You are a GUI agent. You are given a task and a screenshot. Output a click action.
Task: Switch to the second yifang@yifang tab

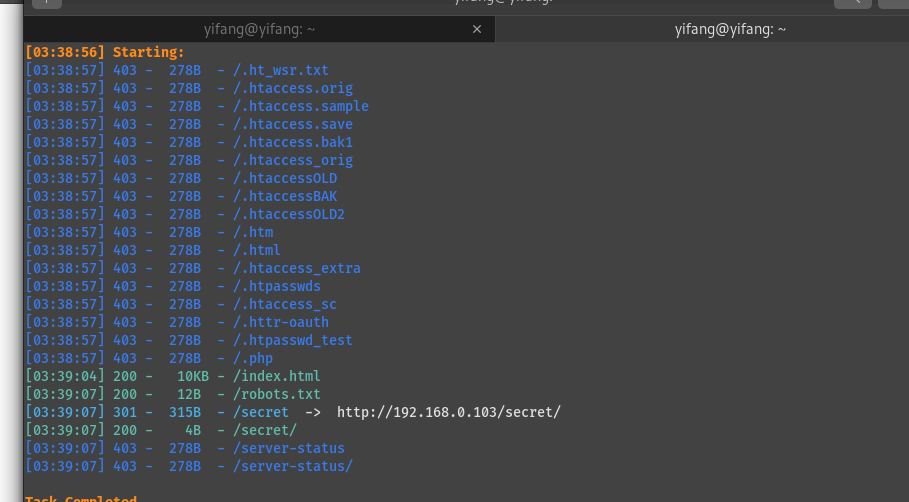click(x=730, y=29)
